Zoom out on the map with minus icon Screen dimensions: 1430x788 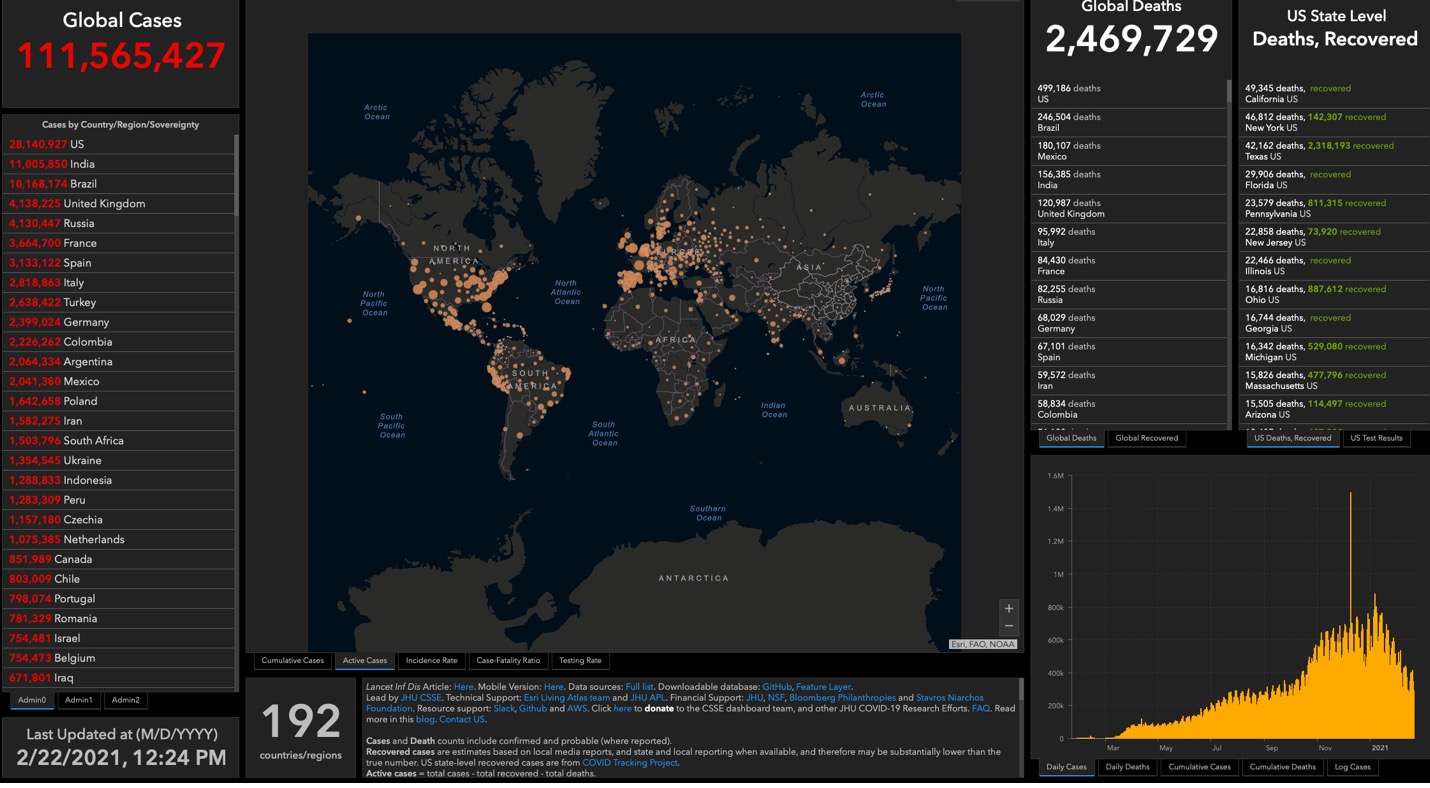pos(1008,626)
